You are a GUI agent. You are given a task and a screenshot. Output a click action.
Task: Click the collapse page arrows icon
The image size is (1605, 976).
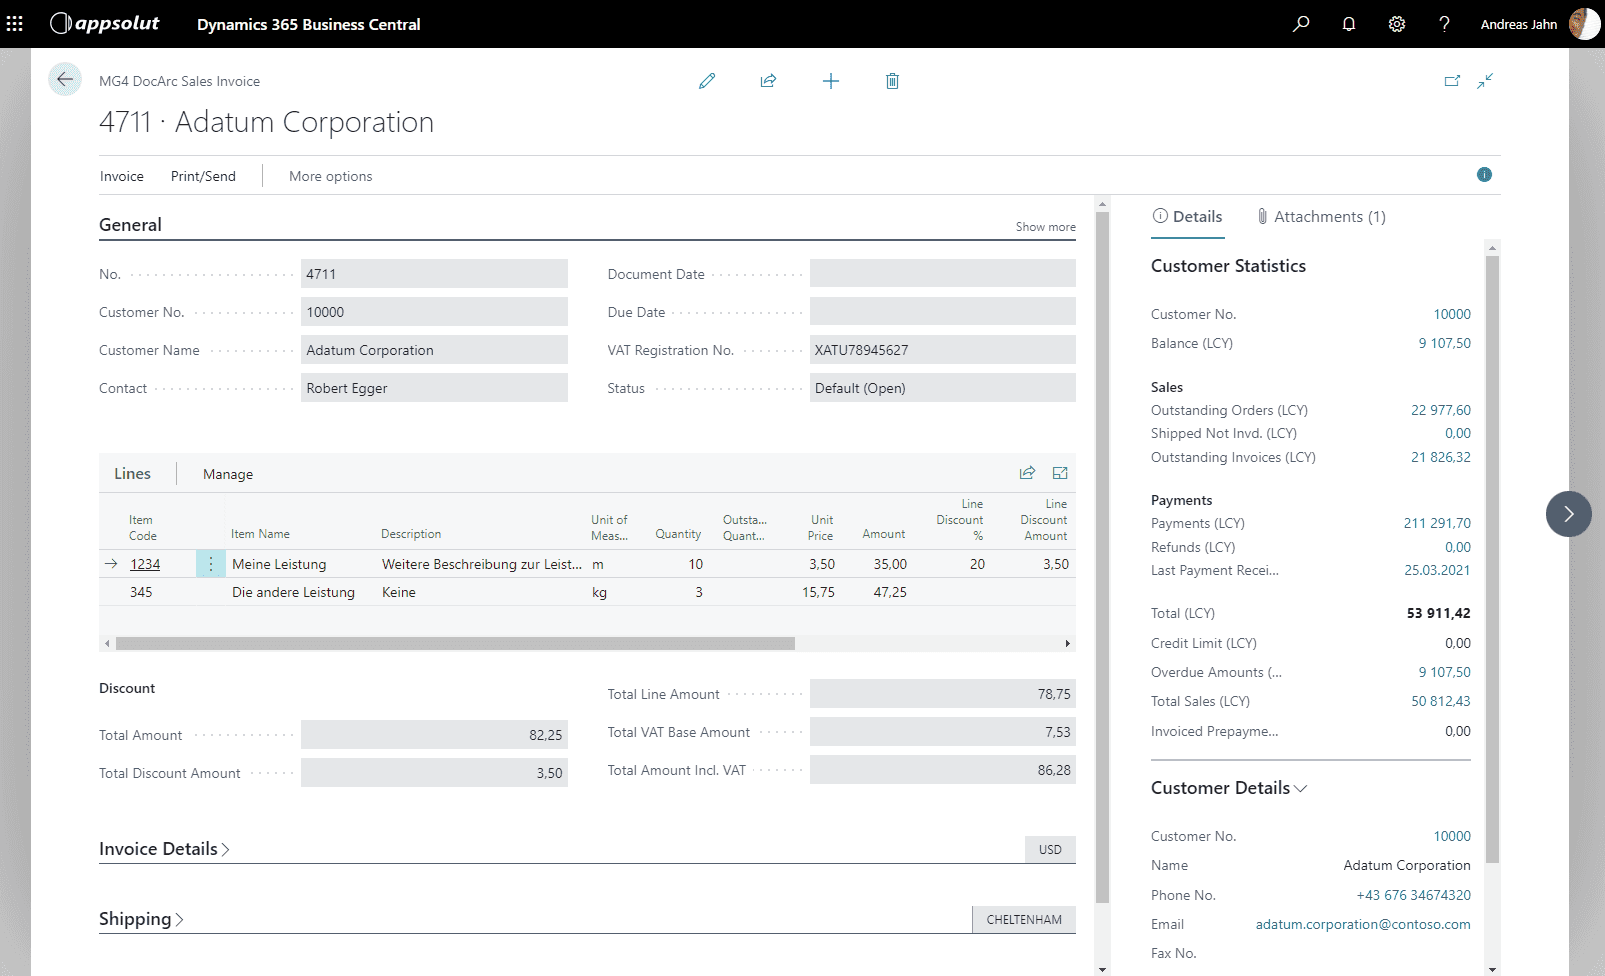[x=1485, y=81]
